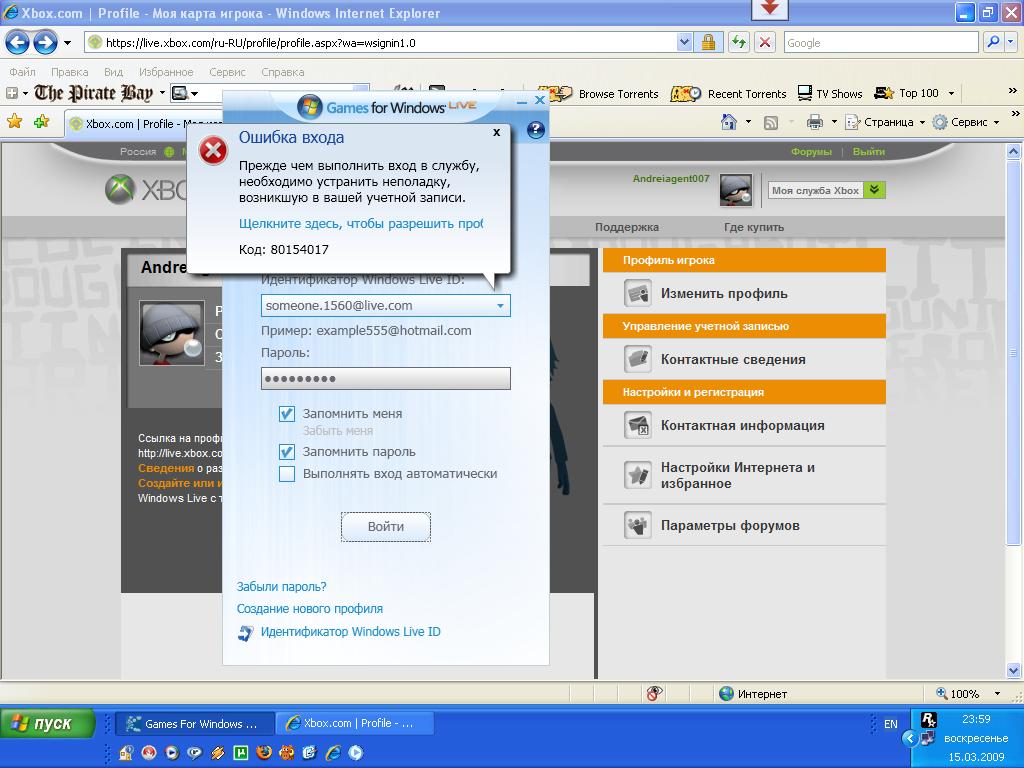Click the Поддержка navigation link
1024x768 pixels.
click(x=626, y=227)
